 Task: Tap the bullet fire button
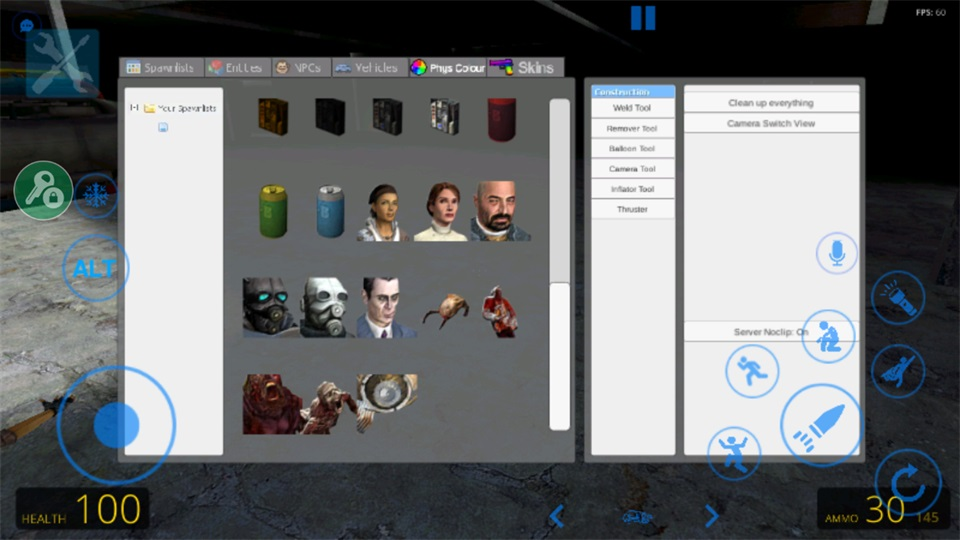tap(821, 426)
